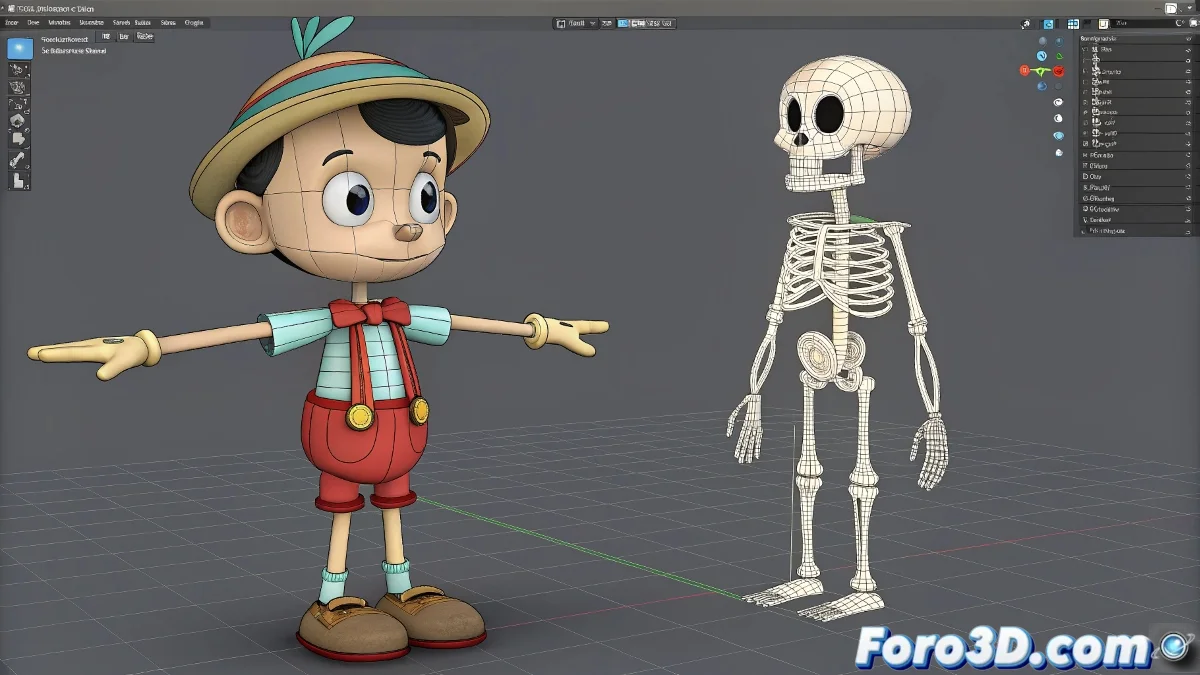Click the left red axis circle on the gizmo
This screenshot has height=675, width=1200.
[x=1024, y=71]
